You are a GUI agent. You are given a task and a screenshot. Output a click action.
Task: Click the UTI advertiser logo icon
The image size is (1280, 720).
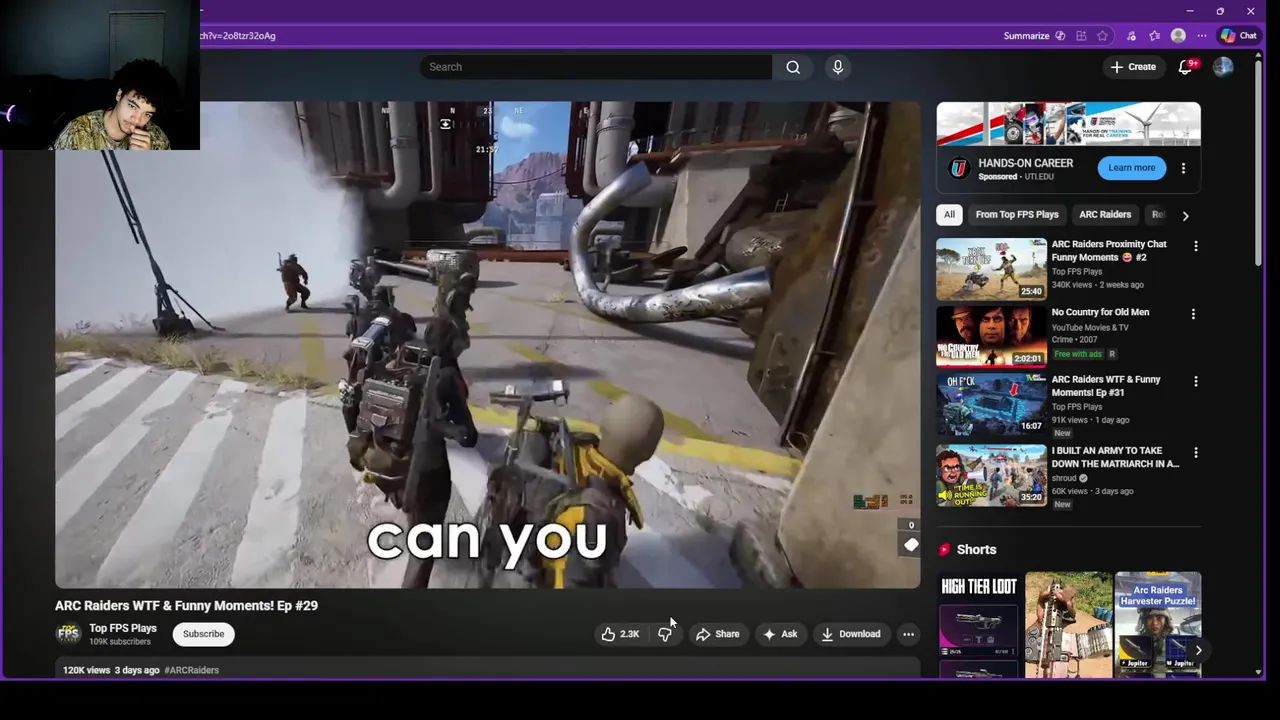pos(959,168)
